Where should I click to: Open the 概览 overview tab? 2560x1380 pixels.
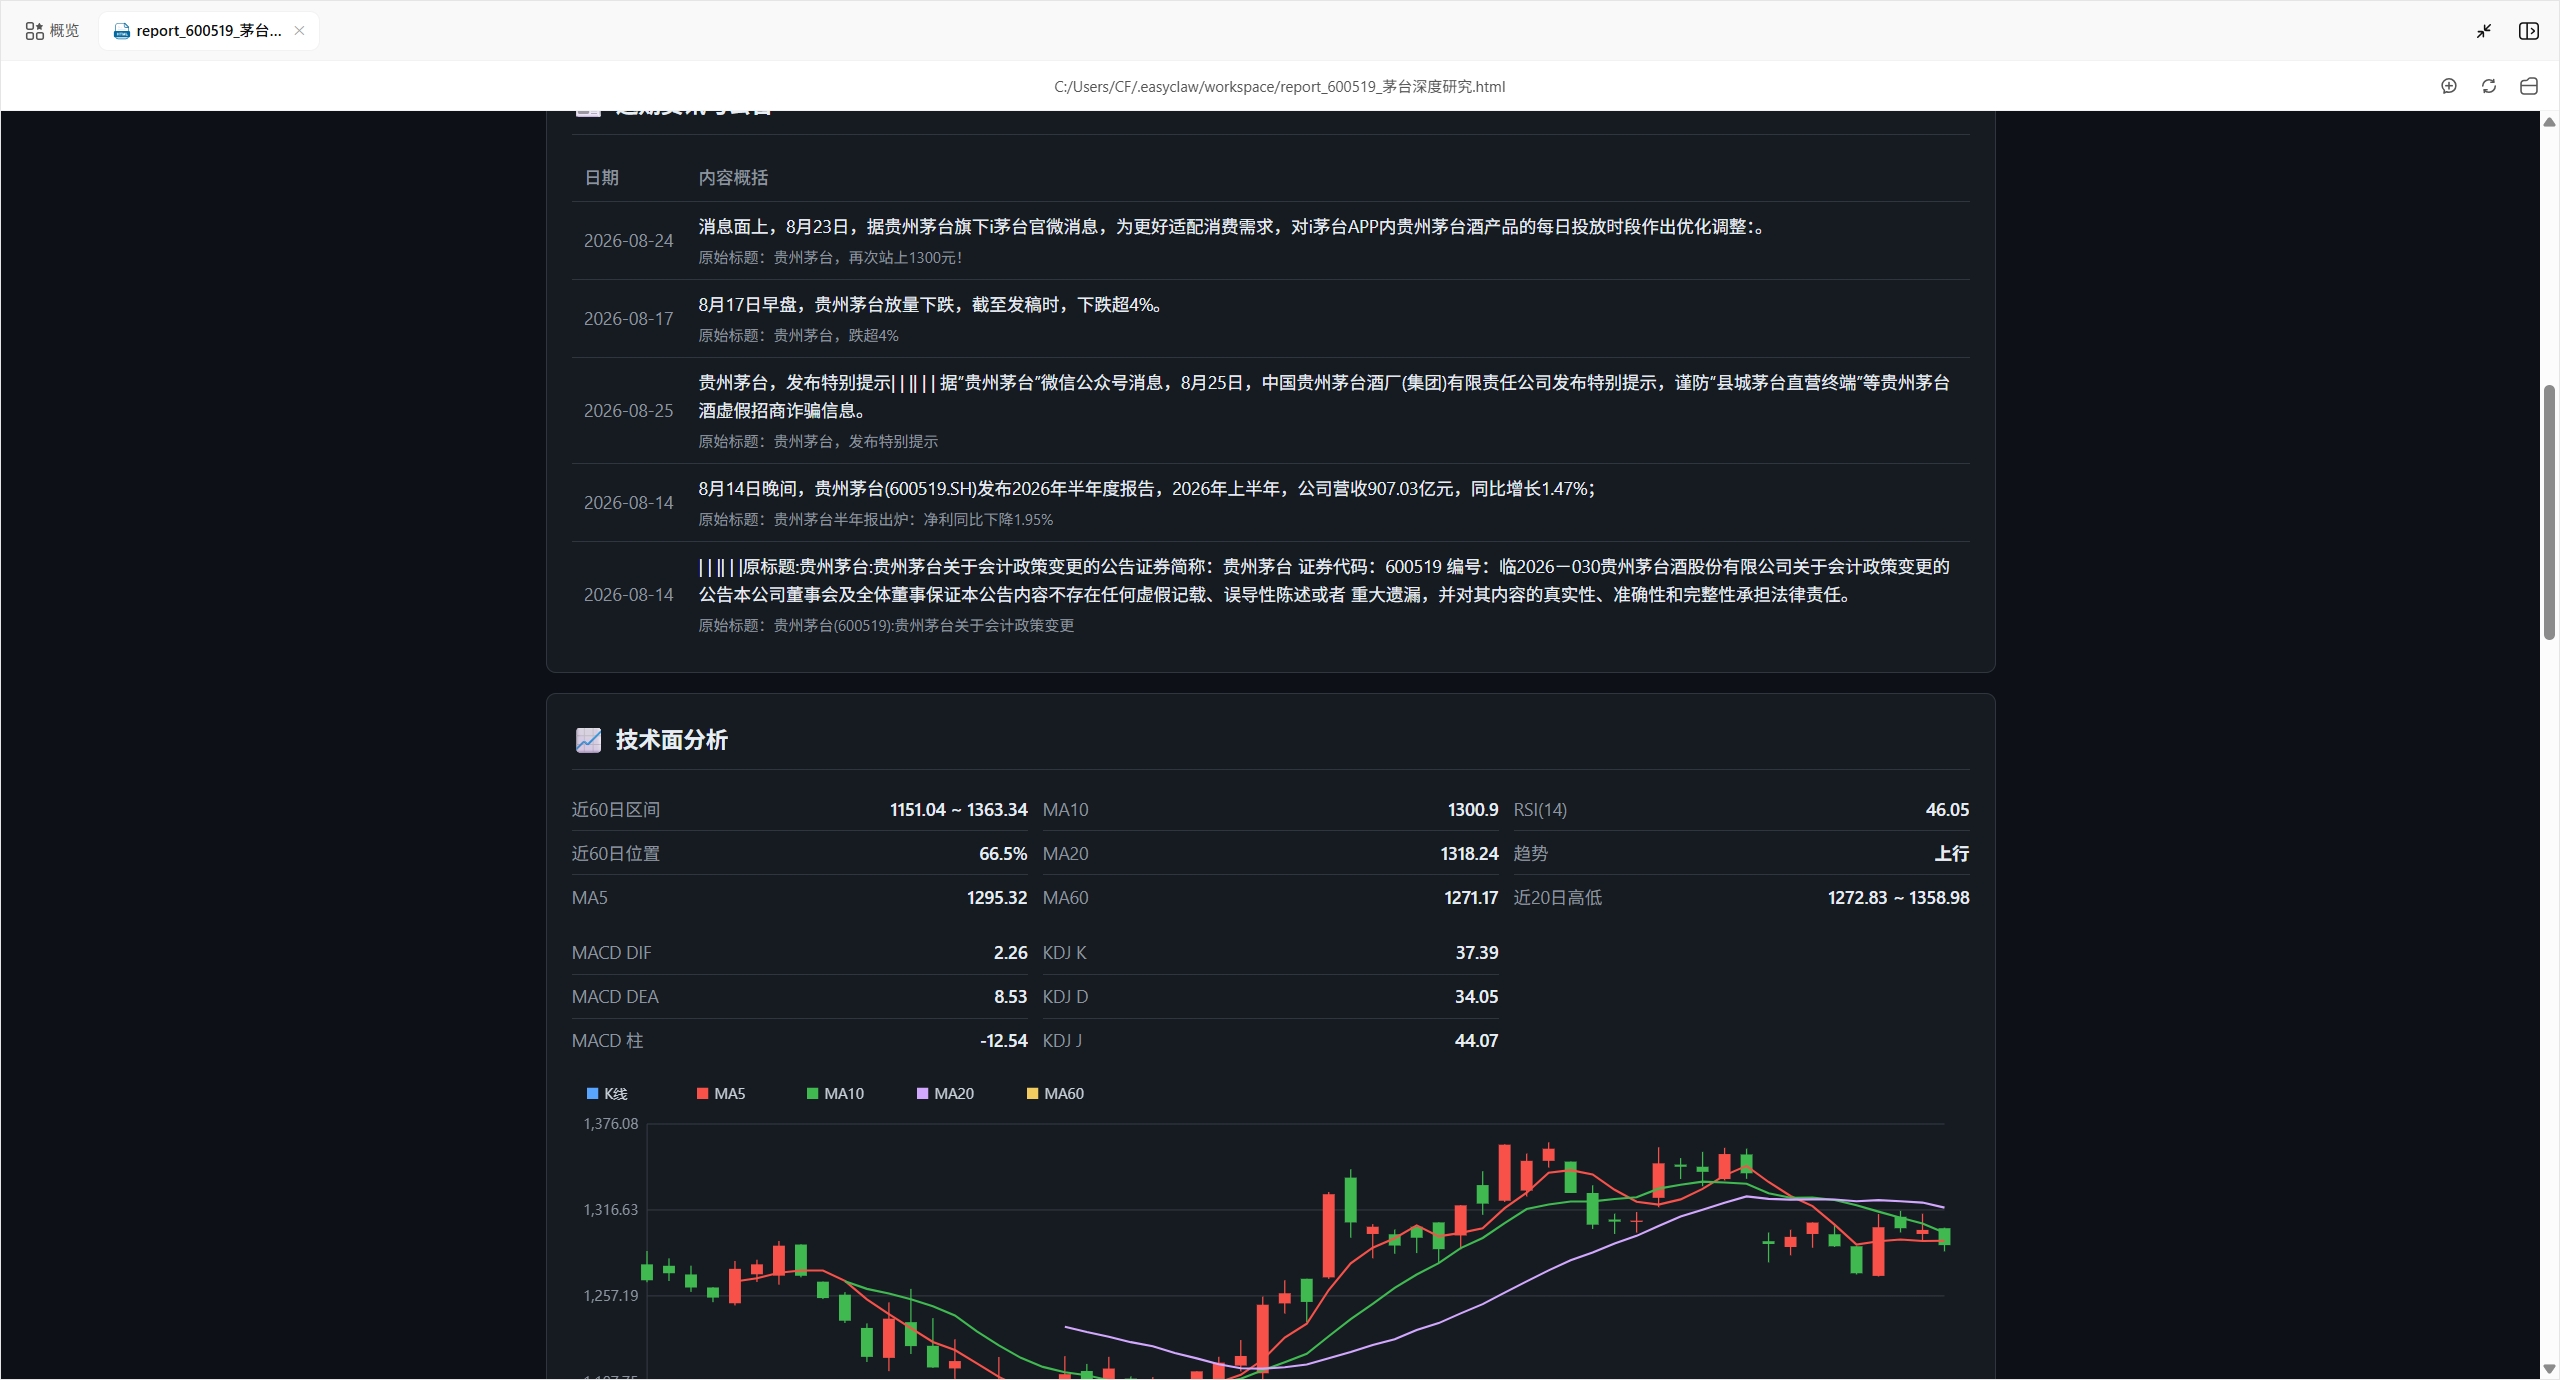point(52,31)
